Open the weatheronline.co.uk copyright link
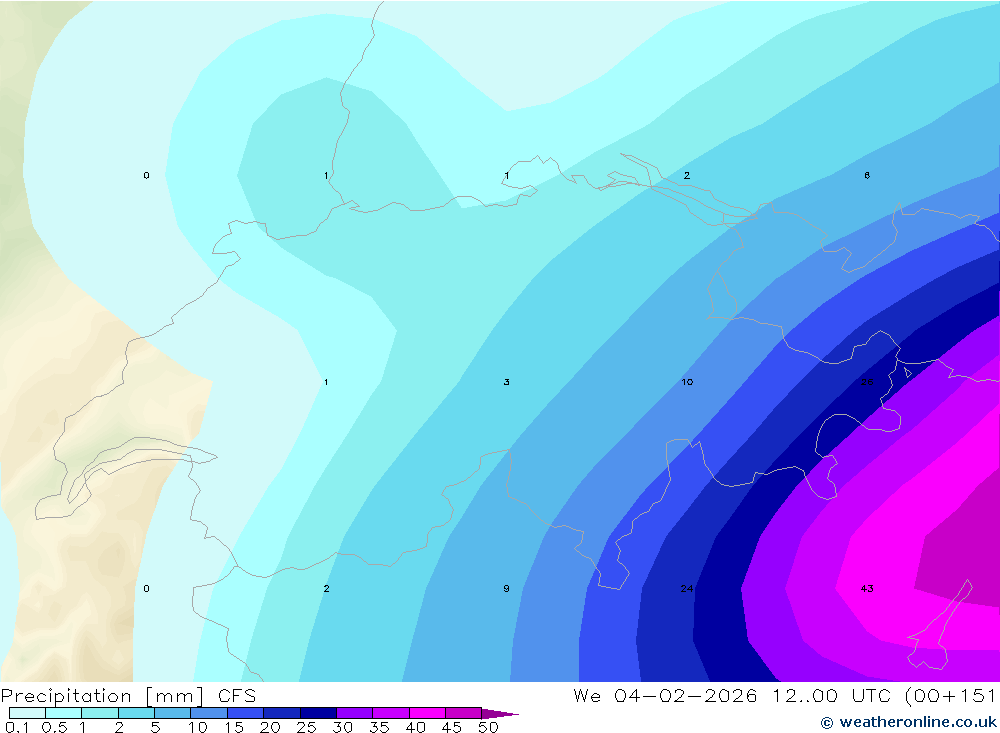The image size is (1000, 733). [908, 722]
